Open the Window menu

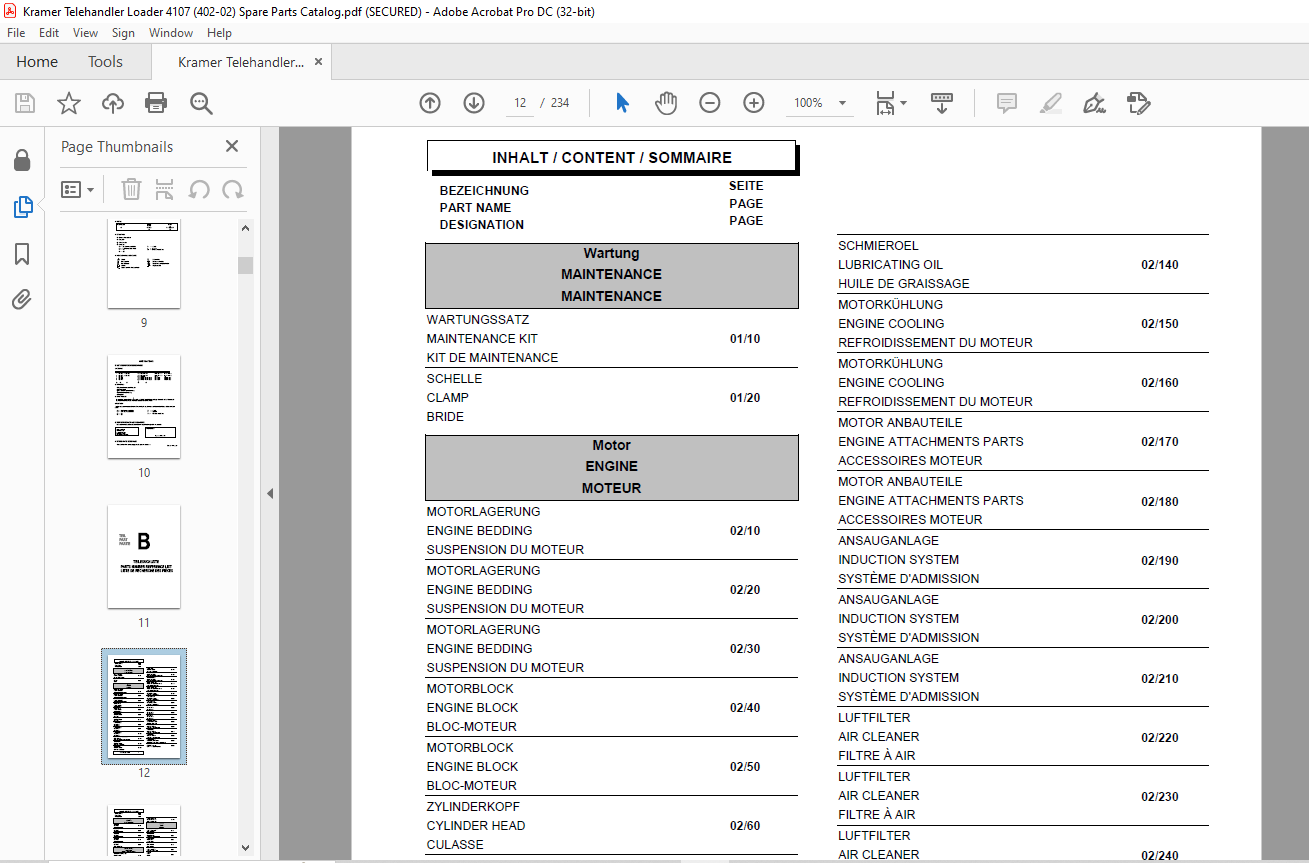click(171, 33)
